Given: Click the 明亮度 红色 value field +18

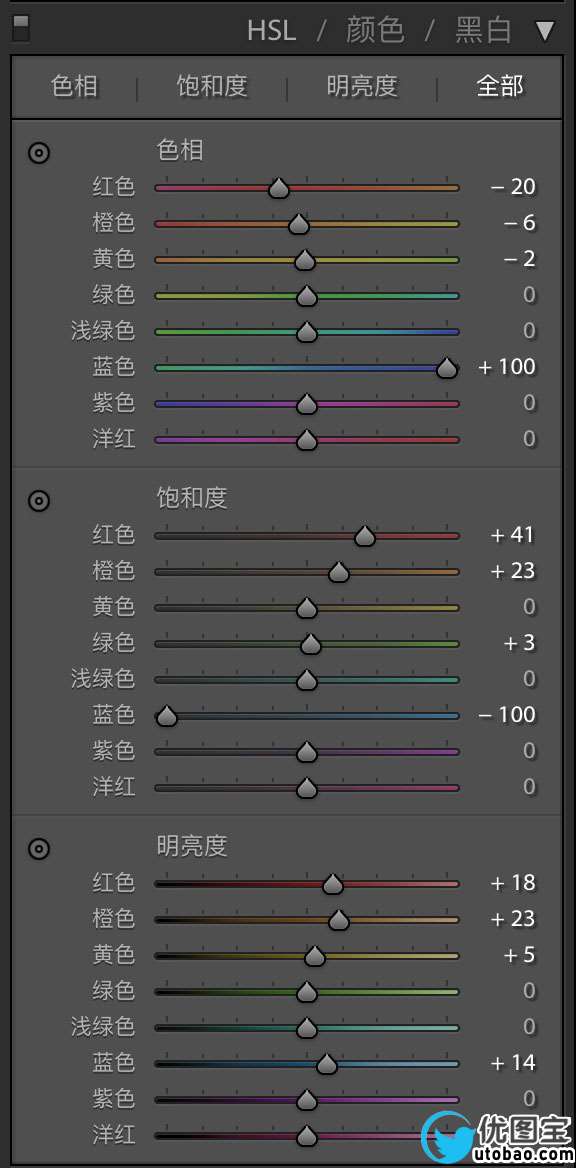Looking at the screenshot, I should tap(513, 882).
